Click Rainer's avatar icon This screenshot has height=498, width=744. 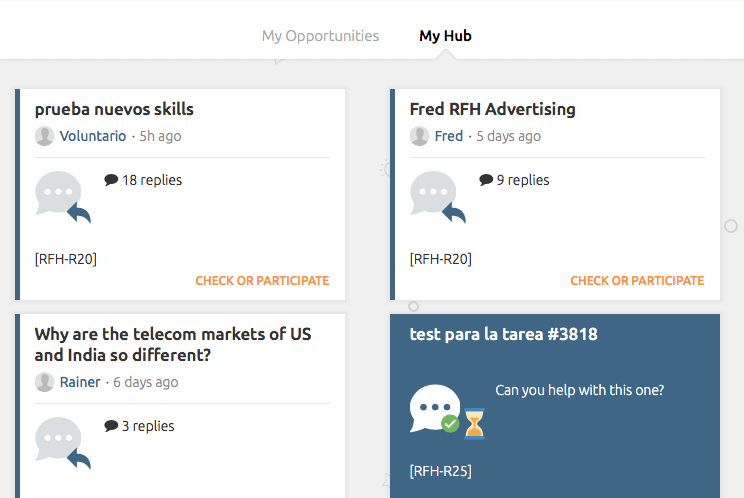pos(45,382)
